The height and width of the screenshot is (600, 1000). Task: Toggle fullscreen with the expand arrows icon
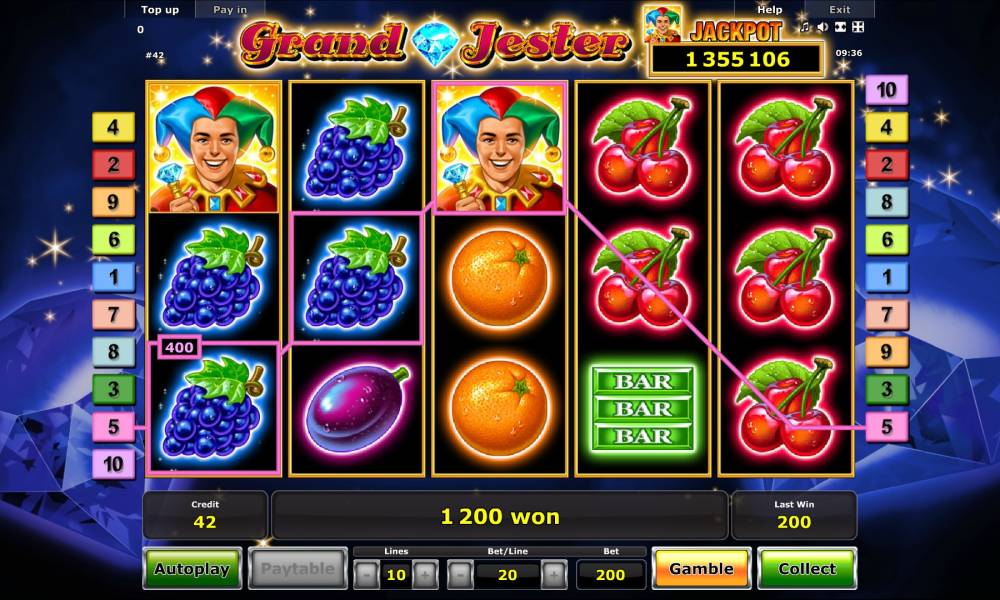tap(840, 27)
